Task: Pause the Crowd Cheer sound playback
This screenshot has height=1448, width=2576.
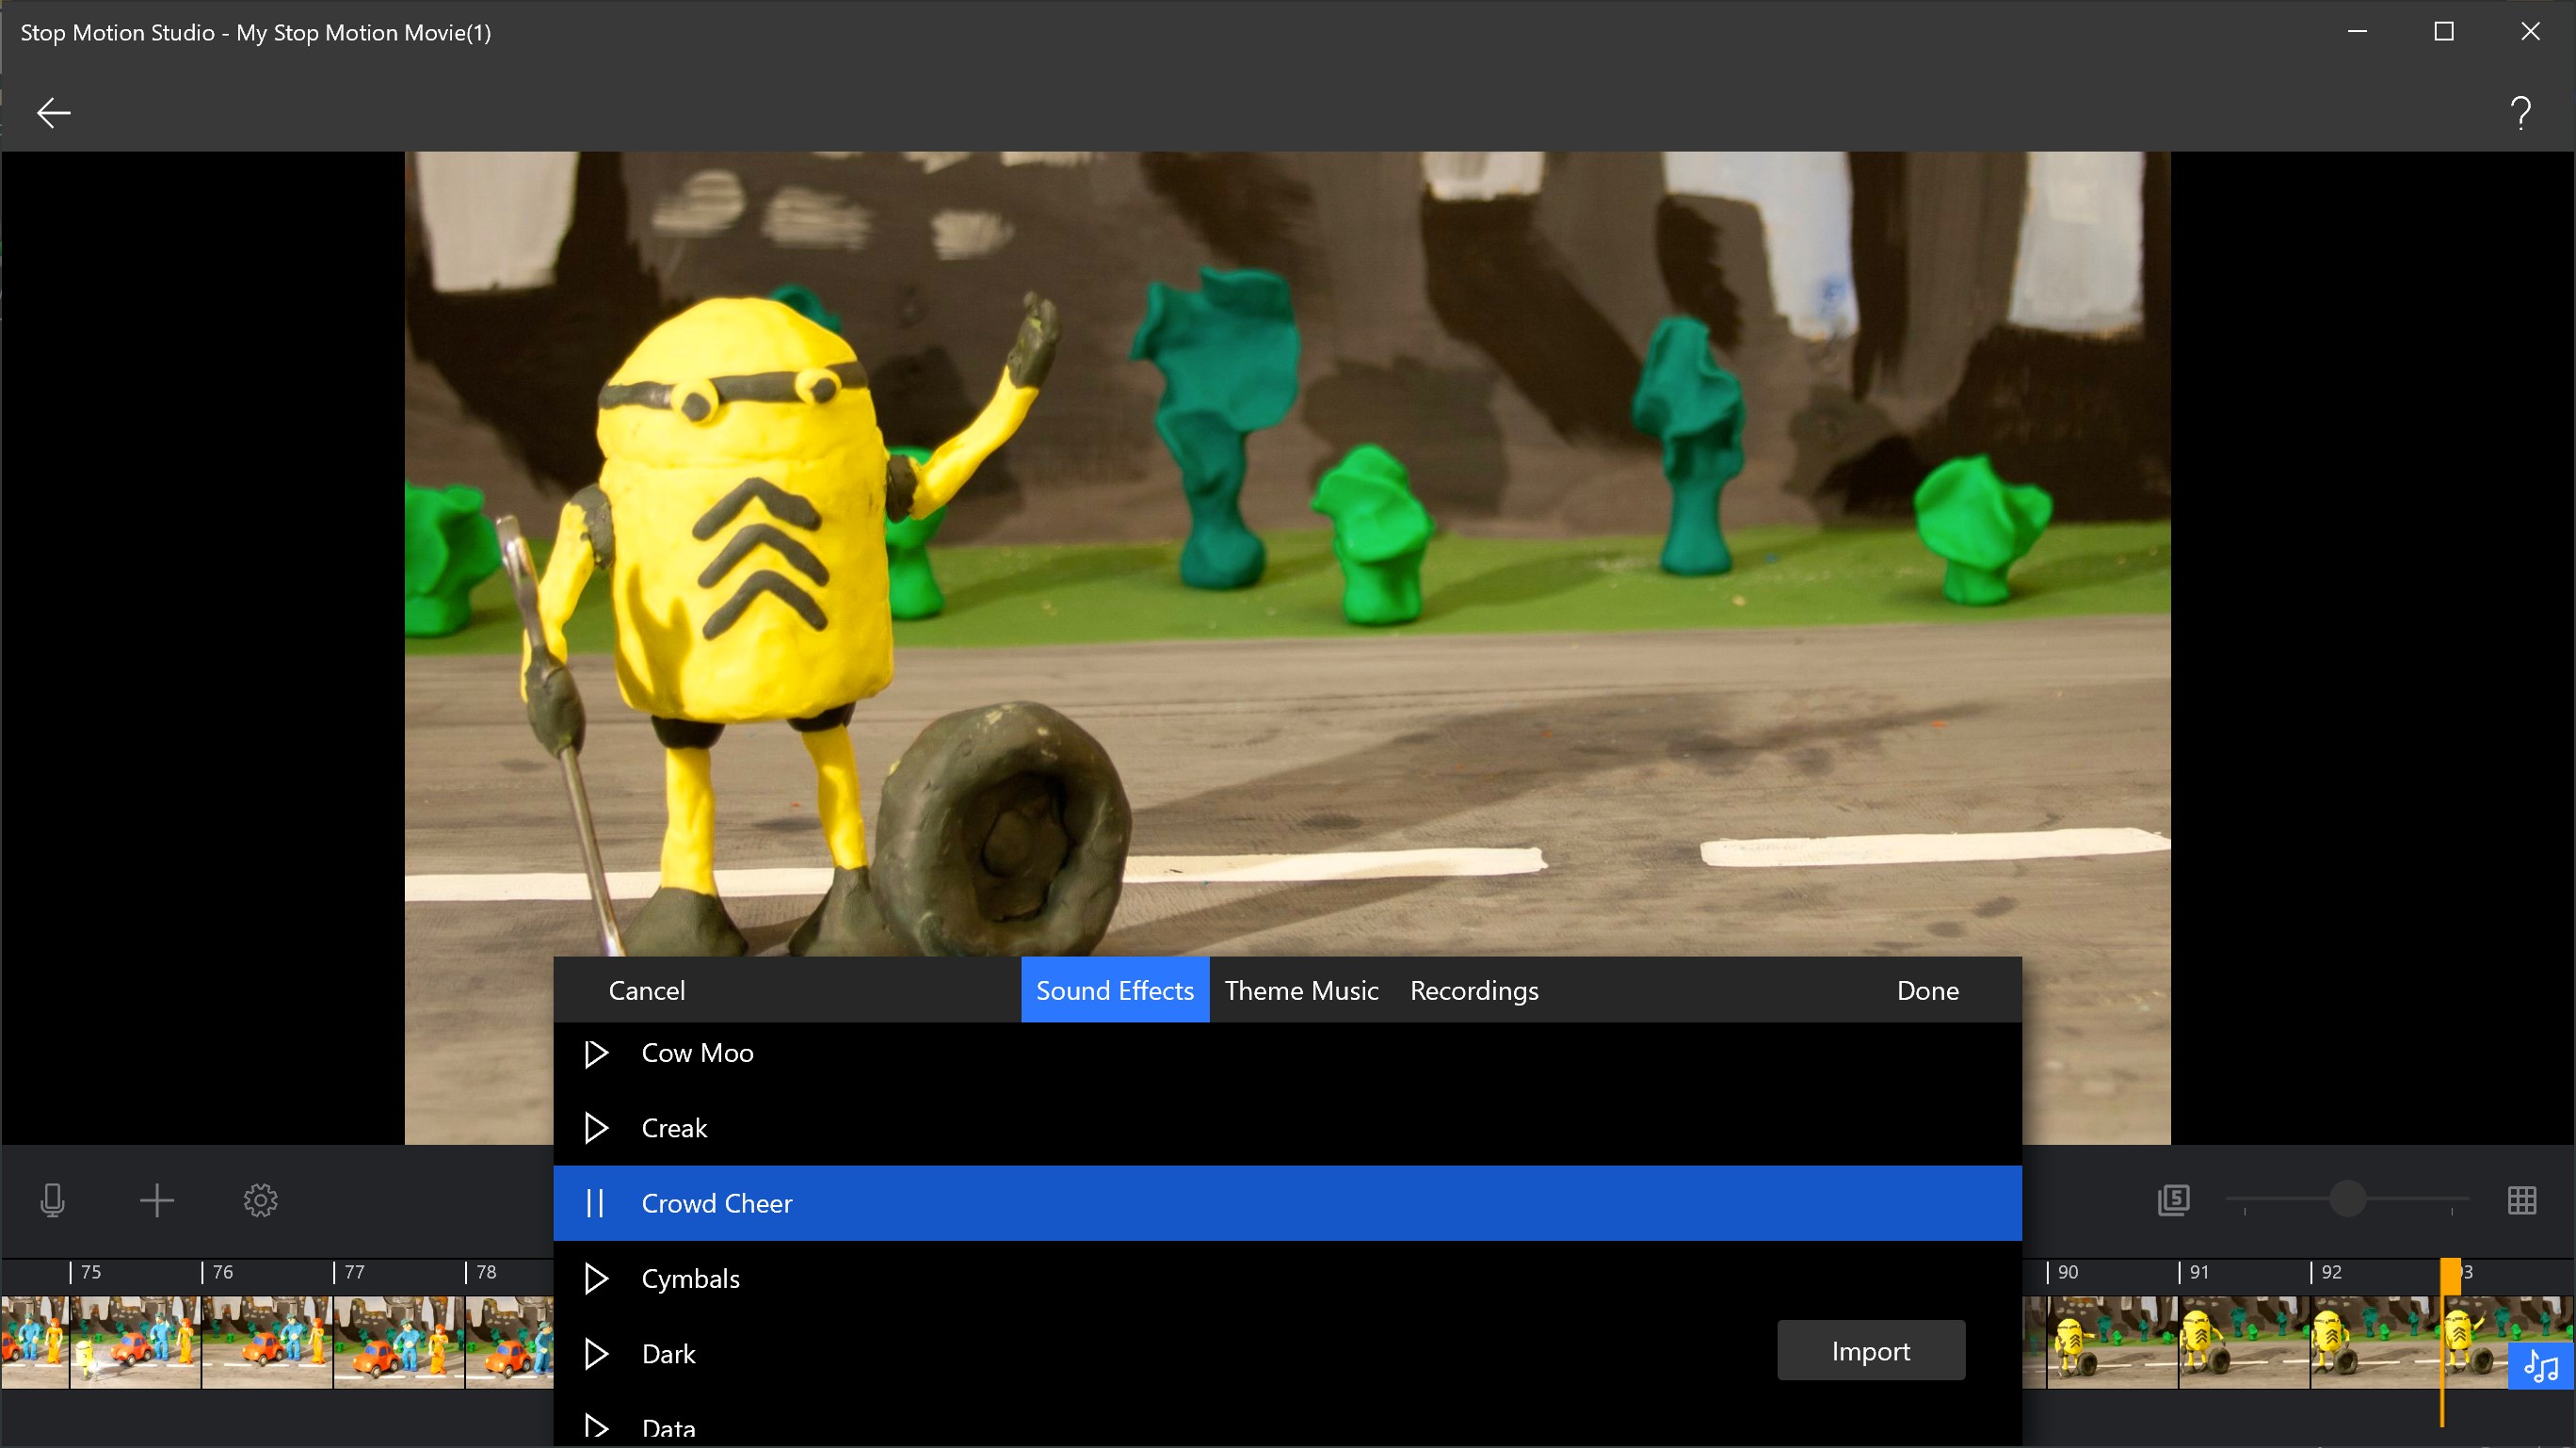Action: (x=597, y=1203)
